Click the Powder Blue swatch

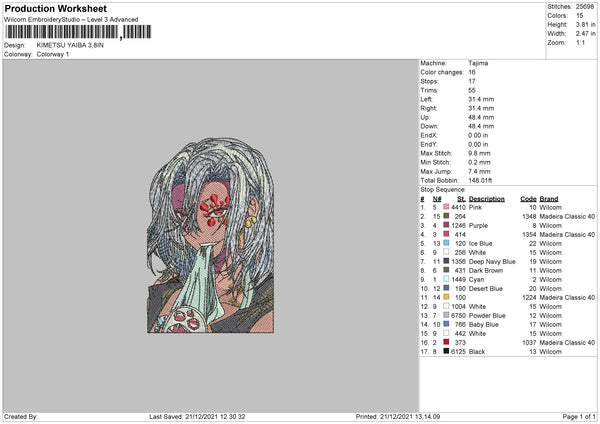pos(446,315)
